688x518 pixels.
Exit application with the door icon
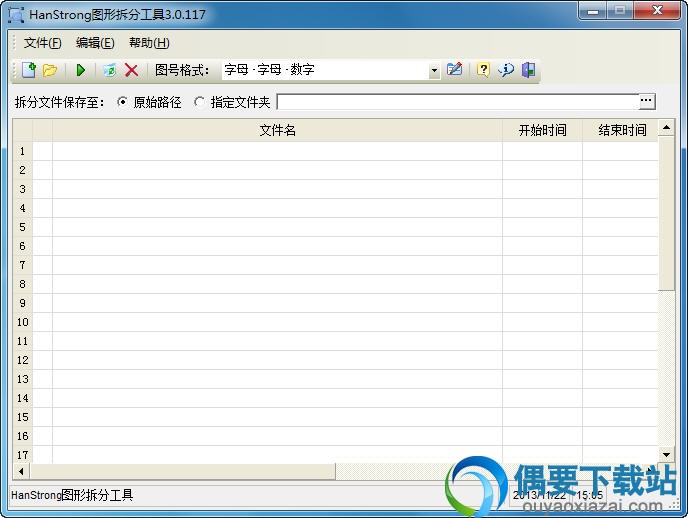pos(528,70)
